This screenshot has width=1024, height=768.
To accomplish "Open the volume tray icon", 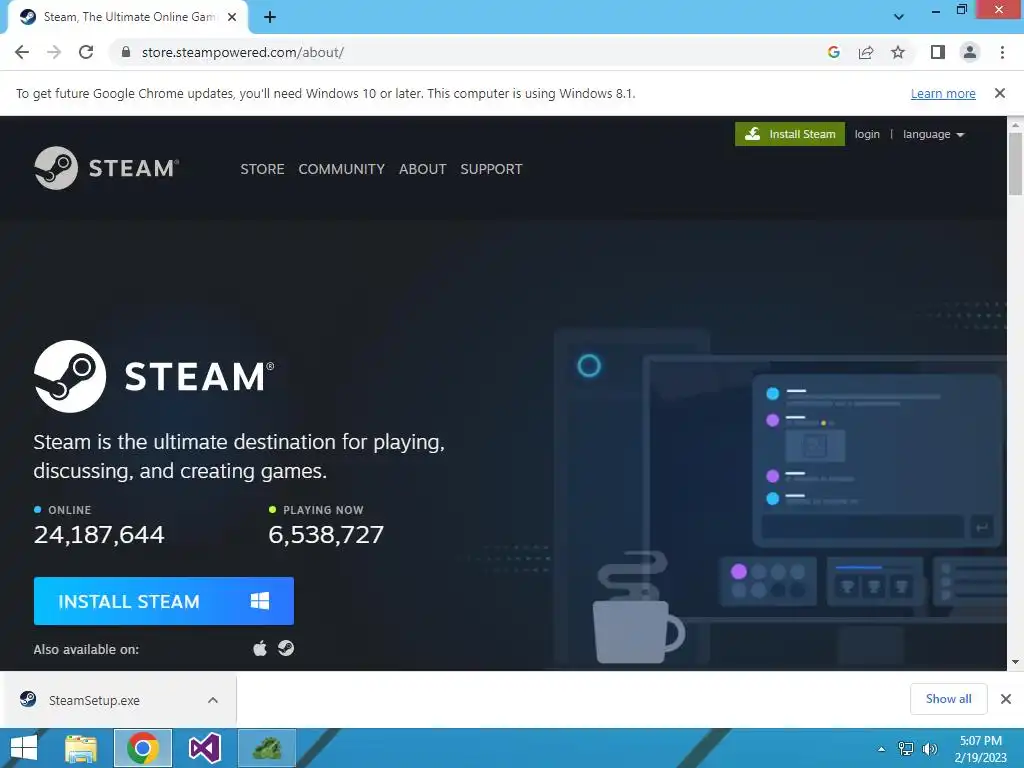I will point(929,749).
